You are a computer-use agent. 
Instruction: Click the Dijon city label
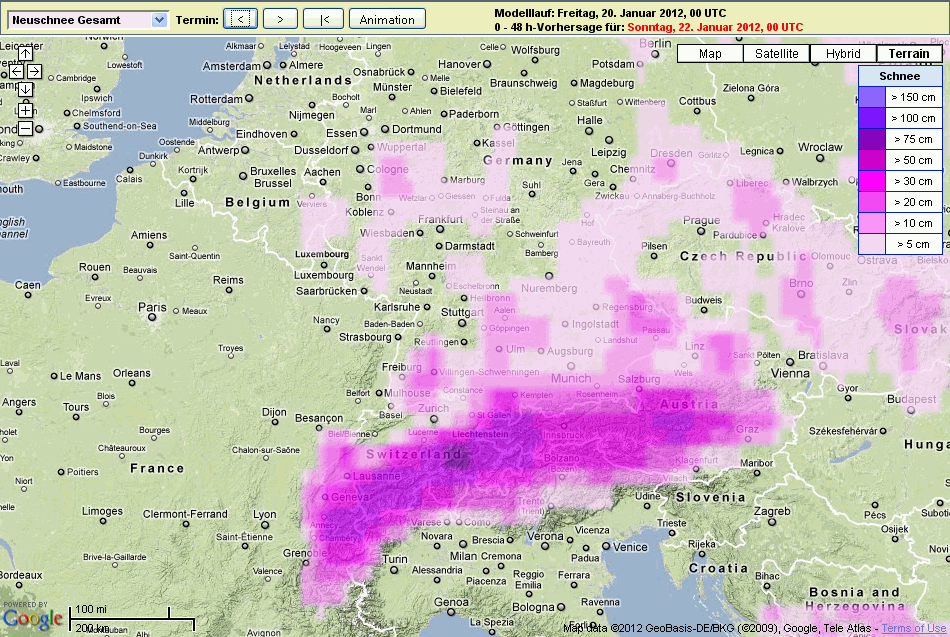tap(274, 412)
